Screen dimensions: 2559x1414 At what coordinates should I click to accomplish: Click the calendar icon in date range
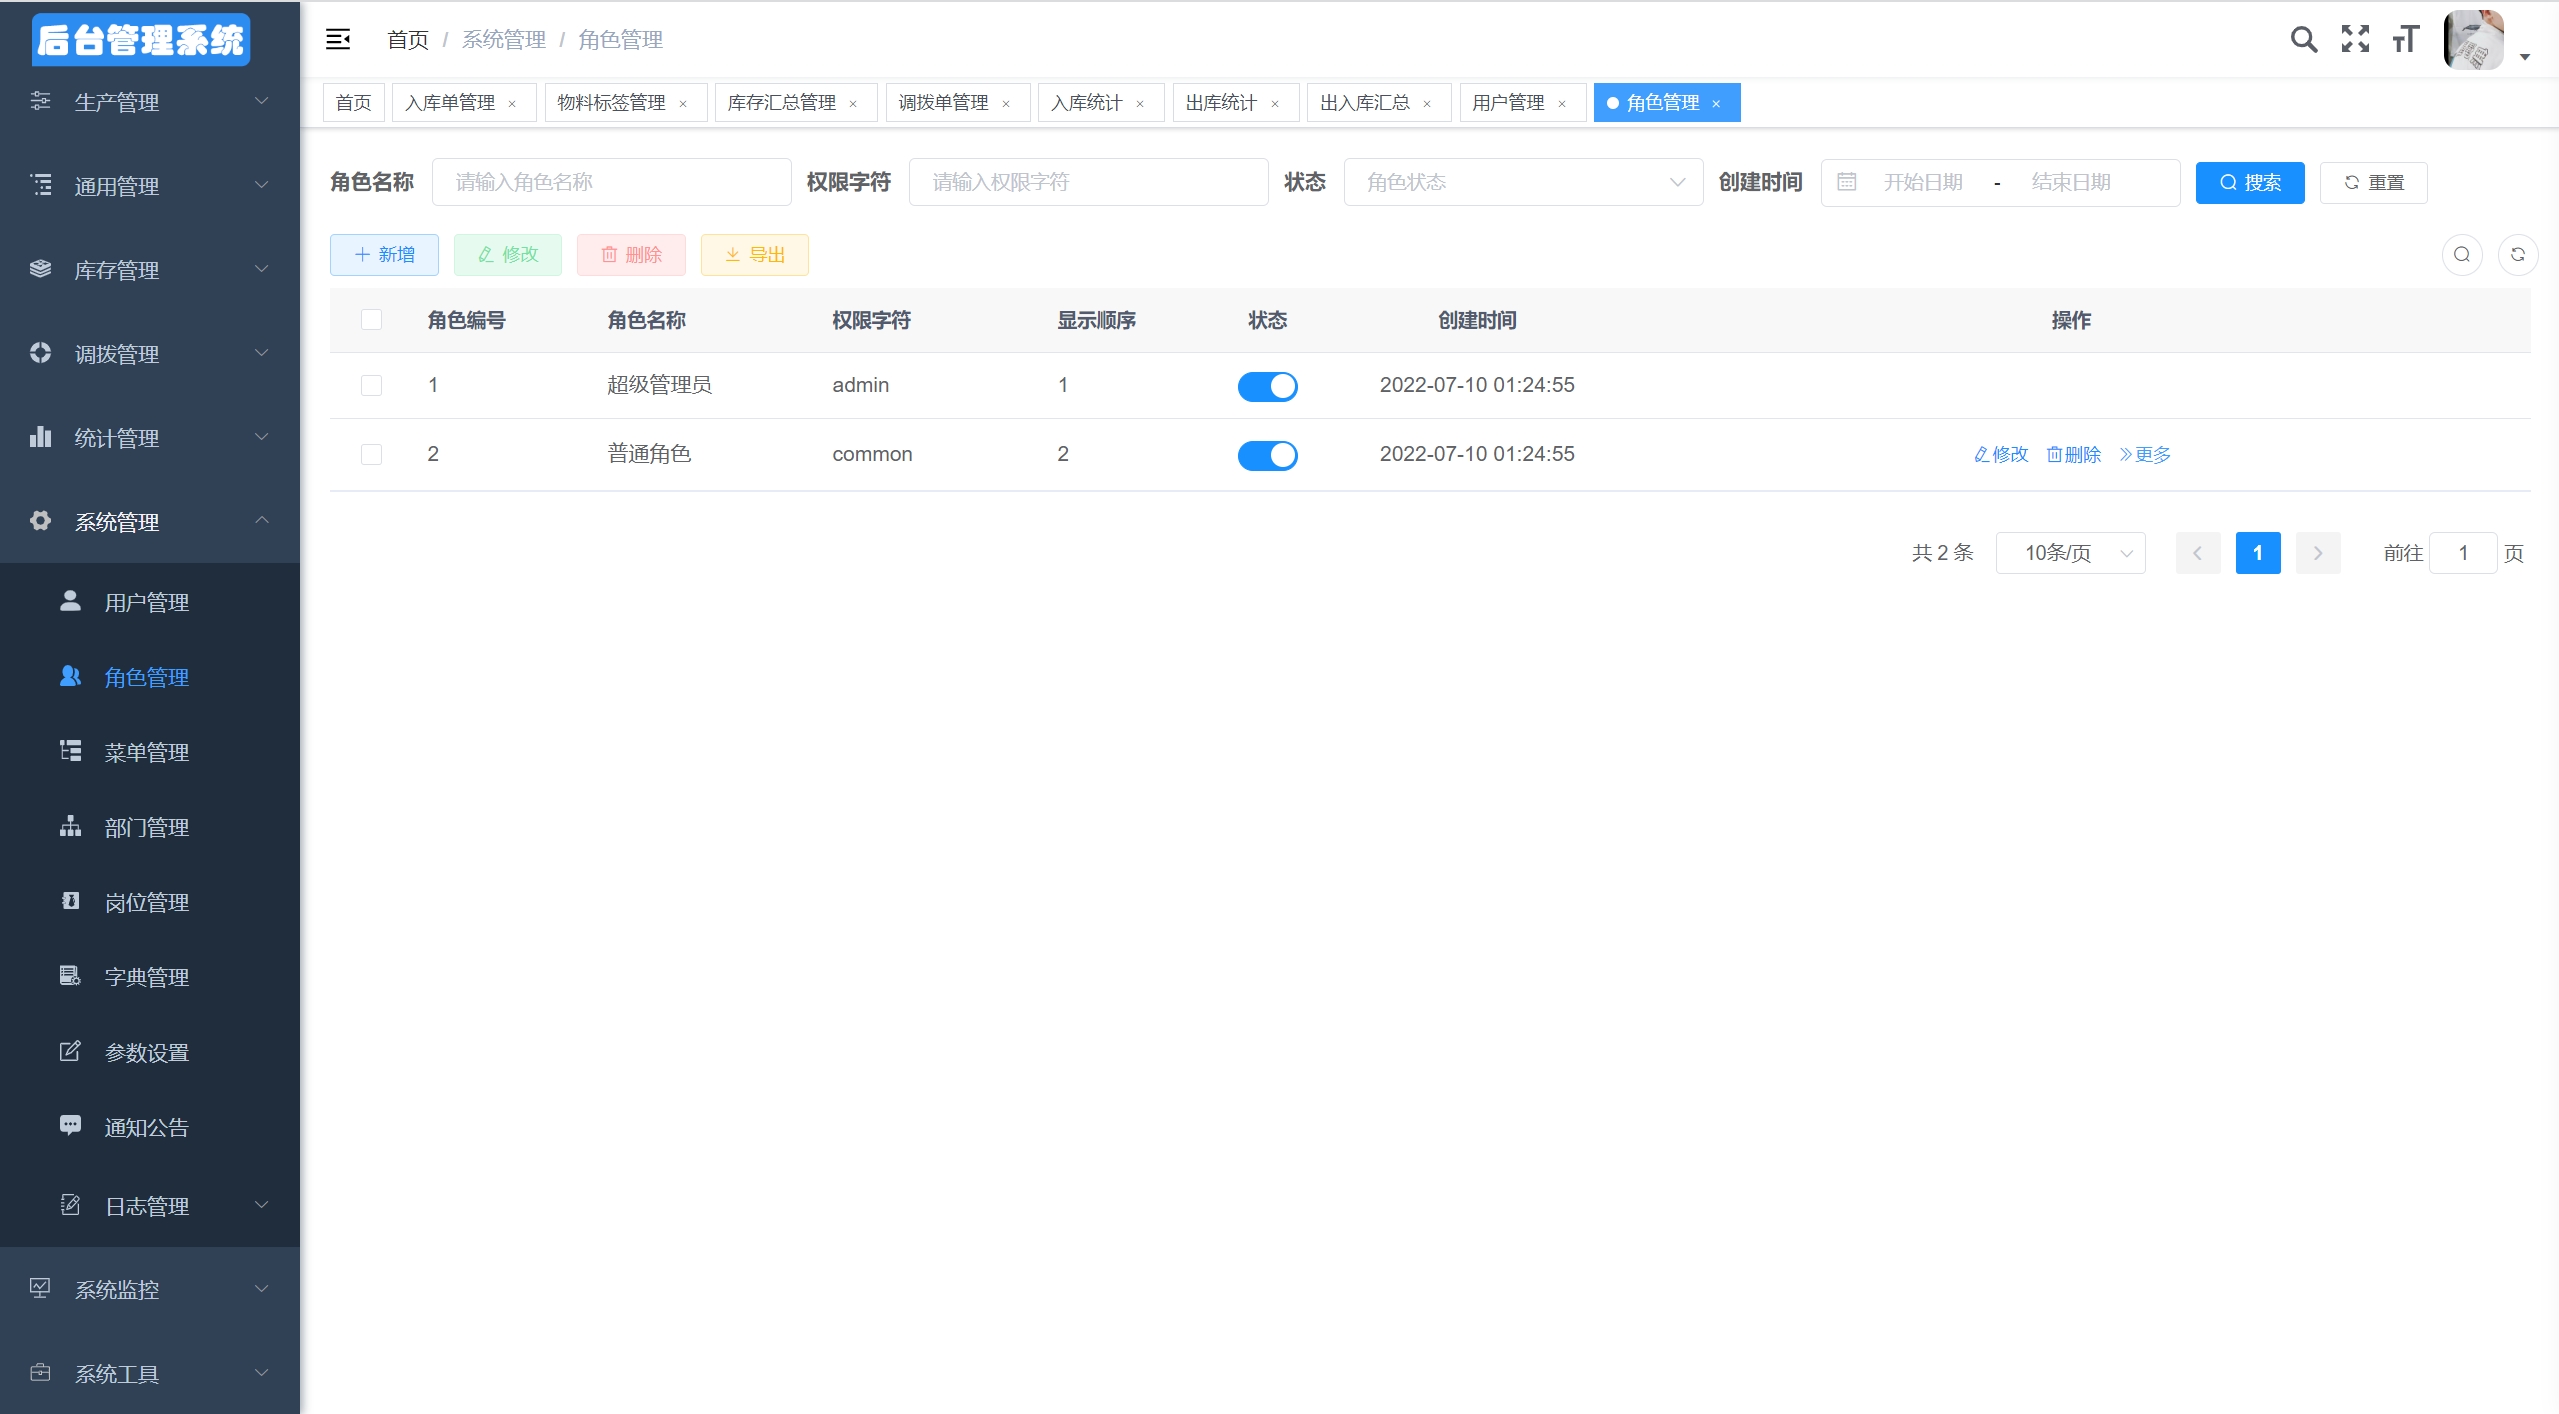pos(1847,182)
